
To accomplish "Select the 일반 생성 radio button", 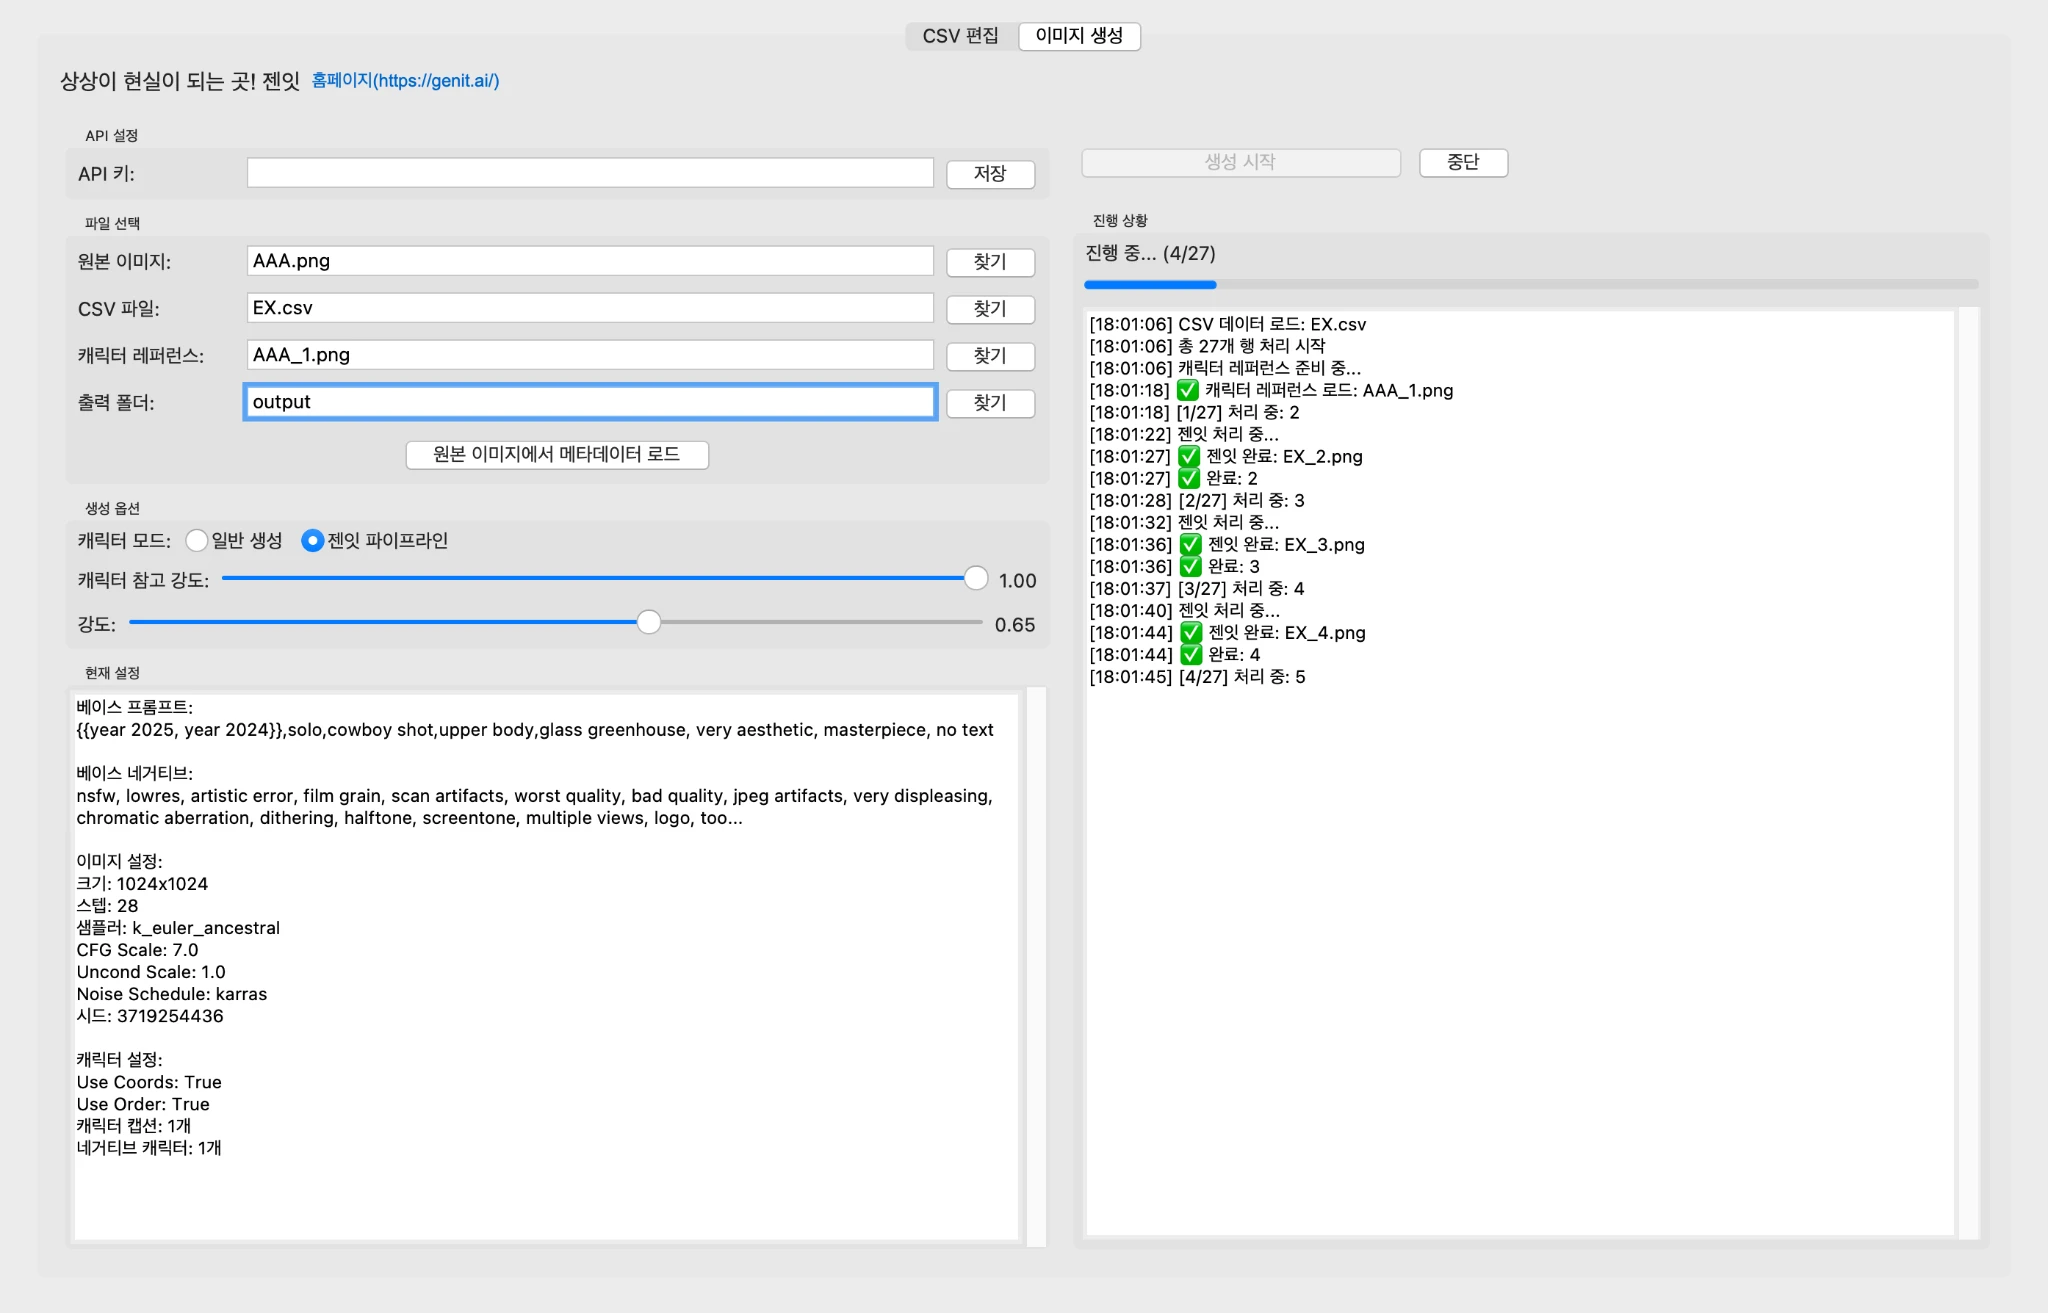I will (197, 541).
